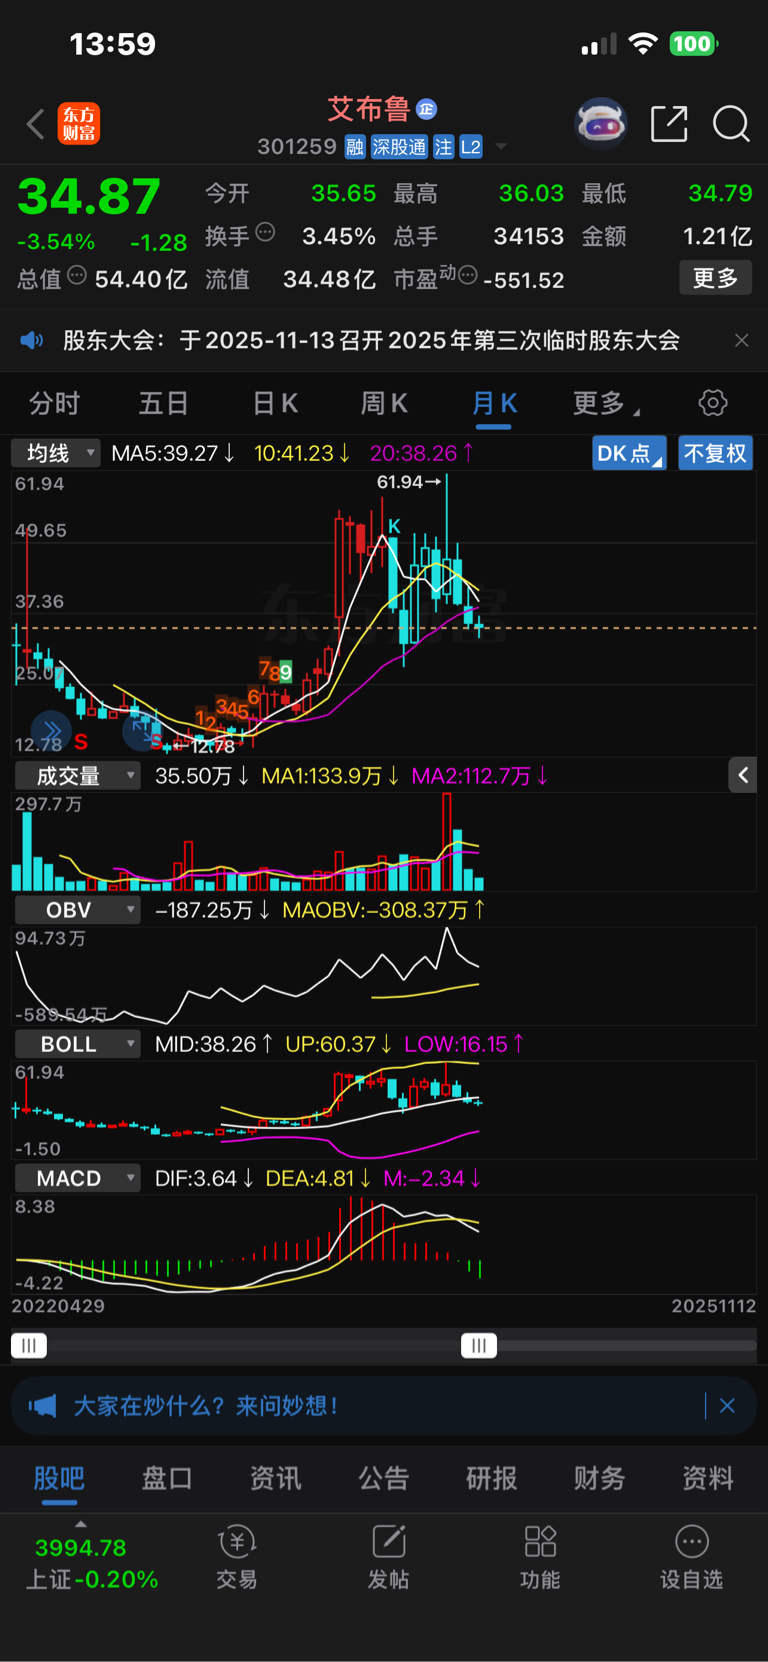768x1662 pixels.
Task: Tap the double-arrow expand icon on chart
Action: point(51,731)
